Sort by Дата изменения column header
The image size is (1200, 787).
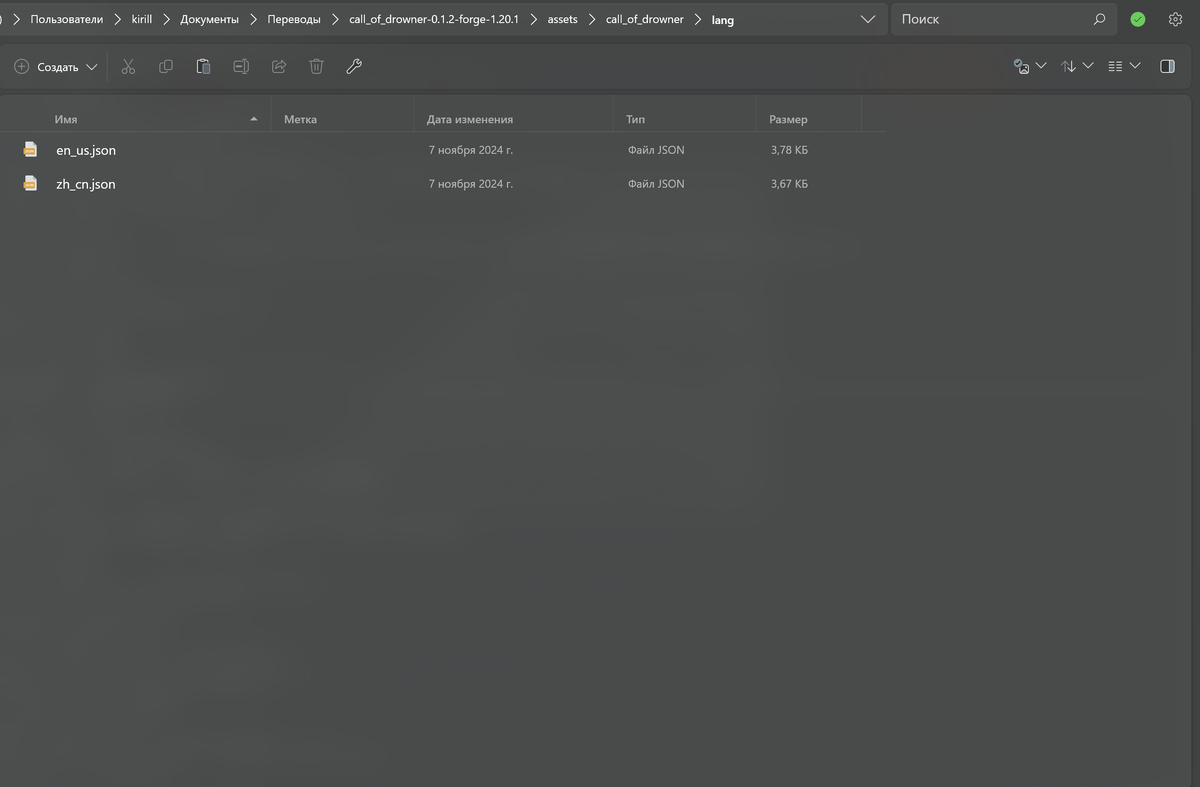(x=470, y=119)
